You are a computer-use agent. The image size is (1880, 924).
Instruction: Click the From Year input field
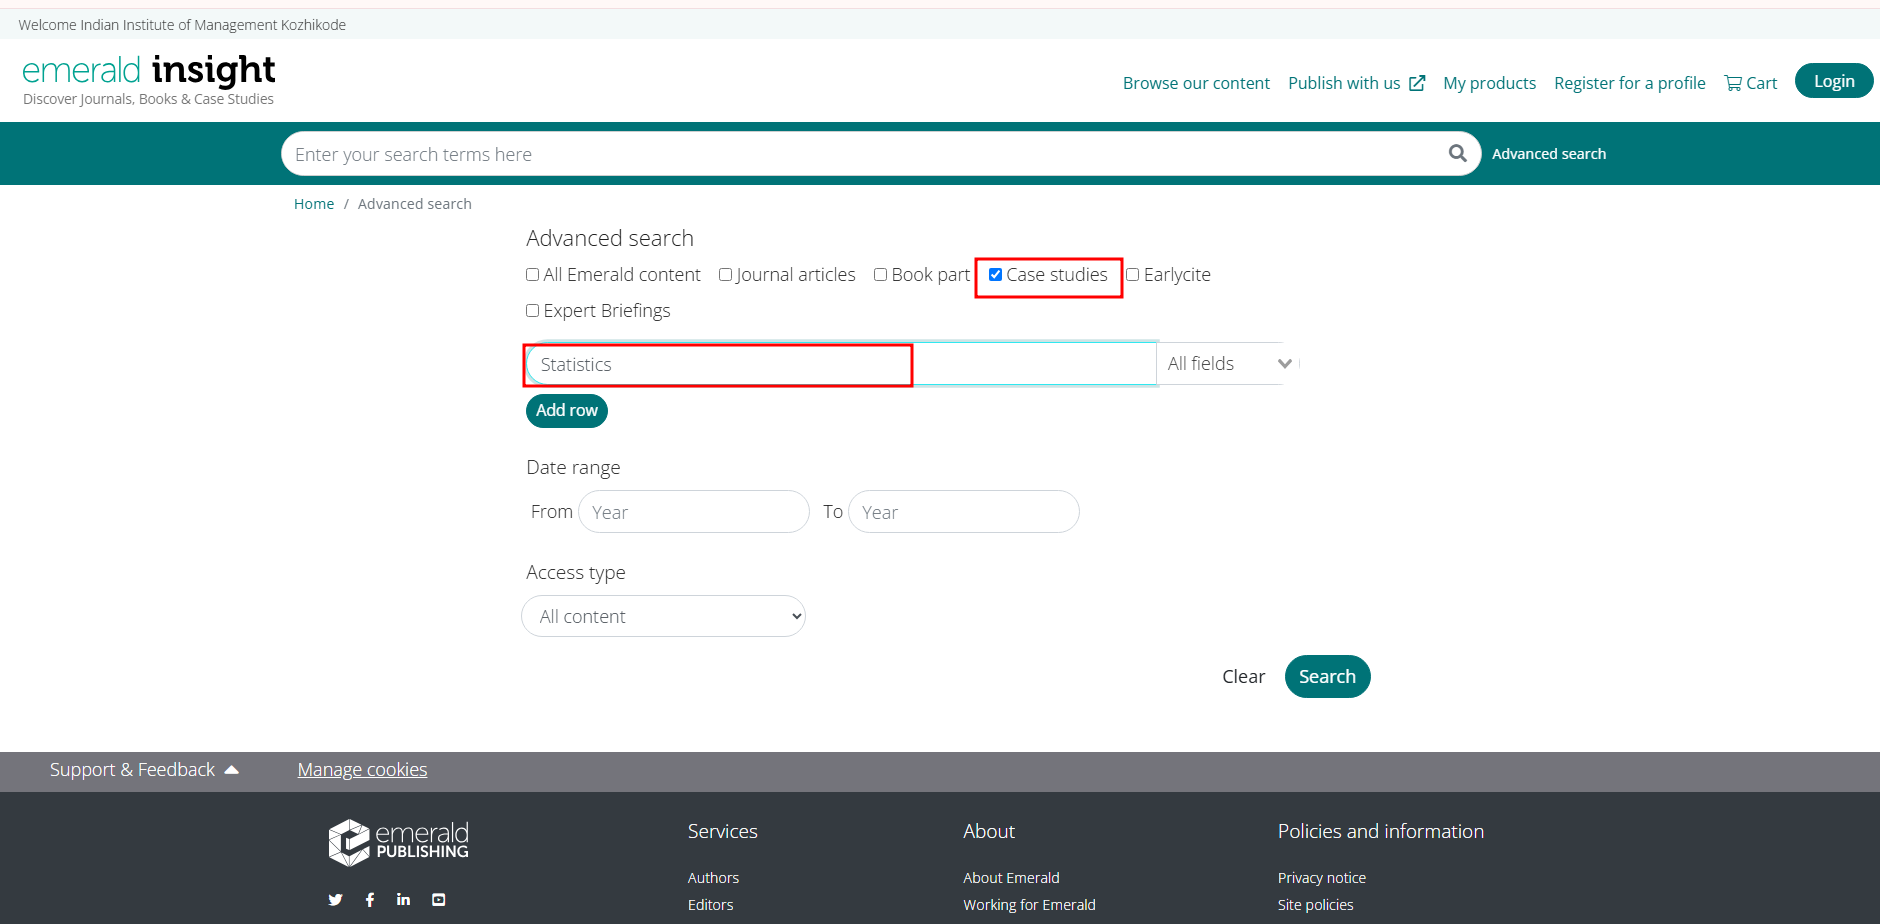point(693,512)
